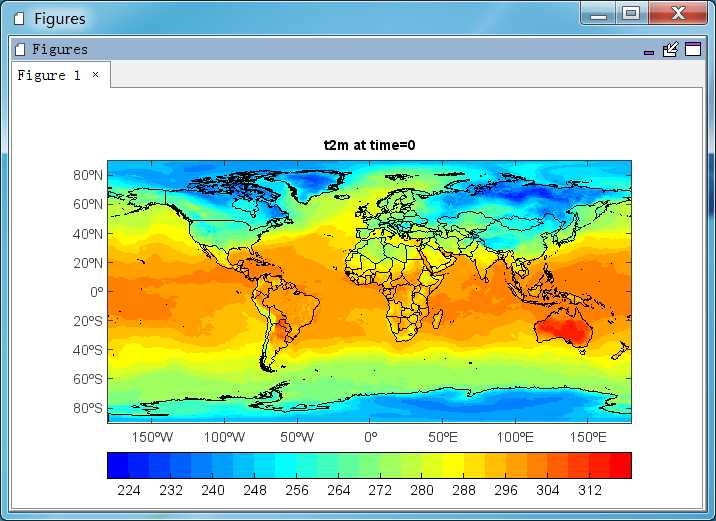Click the 304 colorbar tick label
The image size is (716, 521).
(x=548, y=490)
